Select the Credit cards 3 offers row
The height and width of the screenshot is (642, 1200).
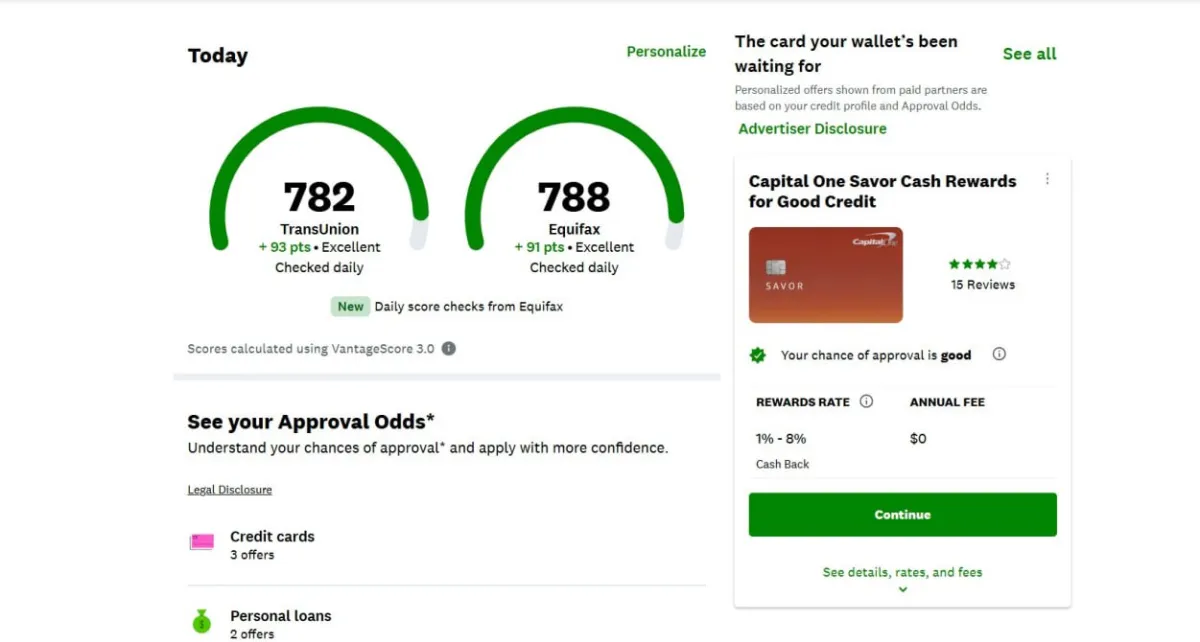[x=446, y=545]
